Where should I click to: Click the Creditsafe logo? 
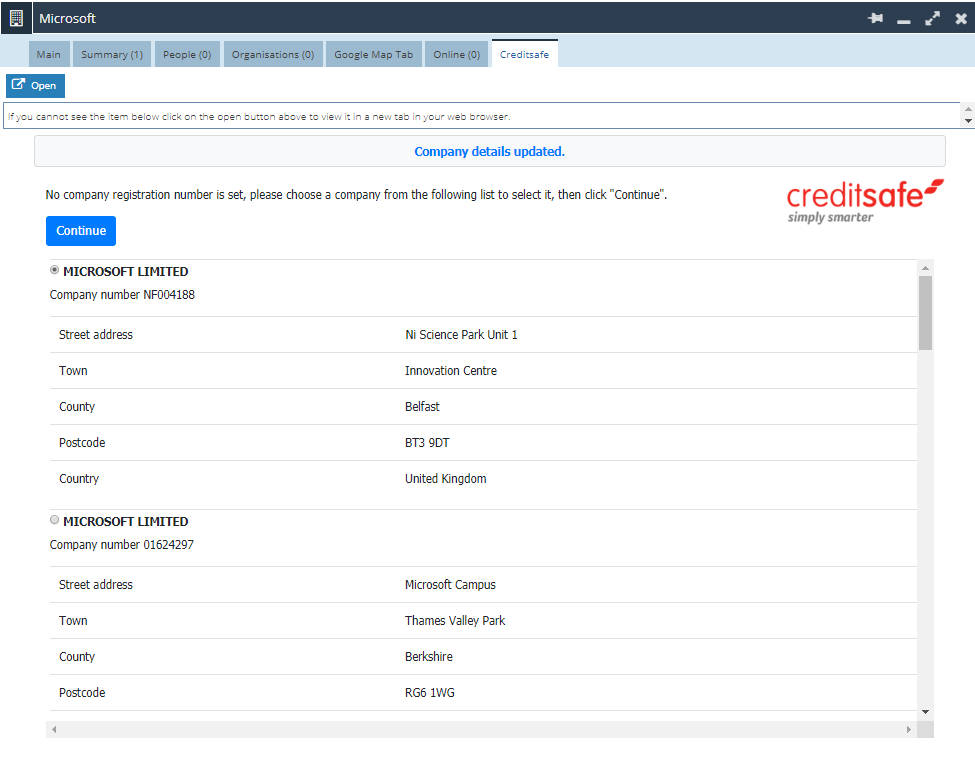[x=865, y=201]
